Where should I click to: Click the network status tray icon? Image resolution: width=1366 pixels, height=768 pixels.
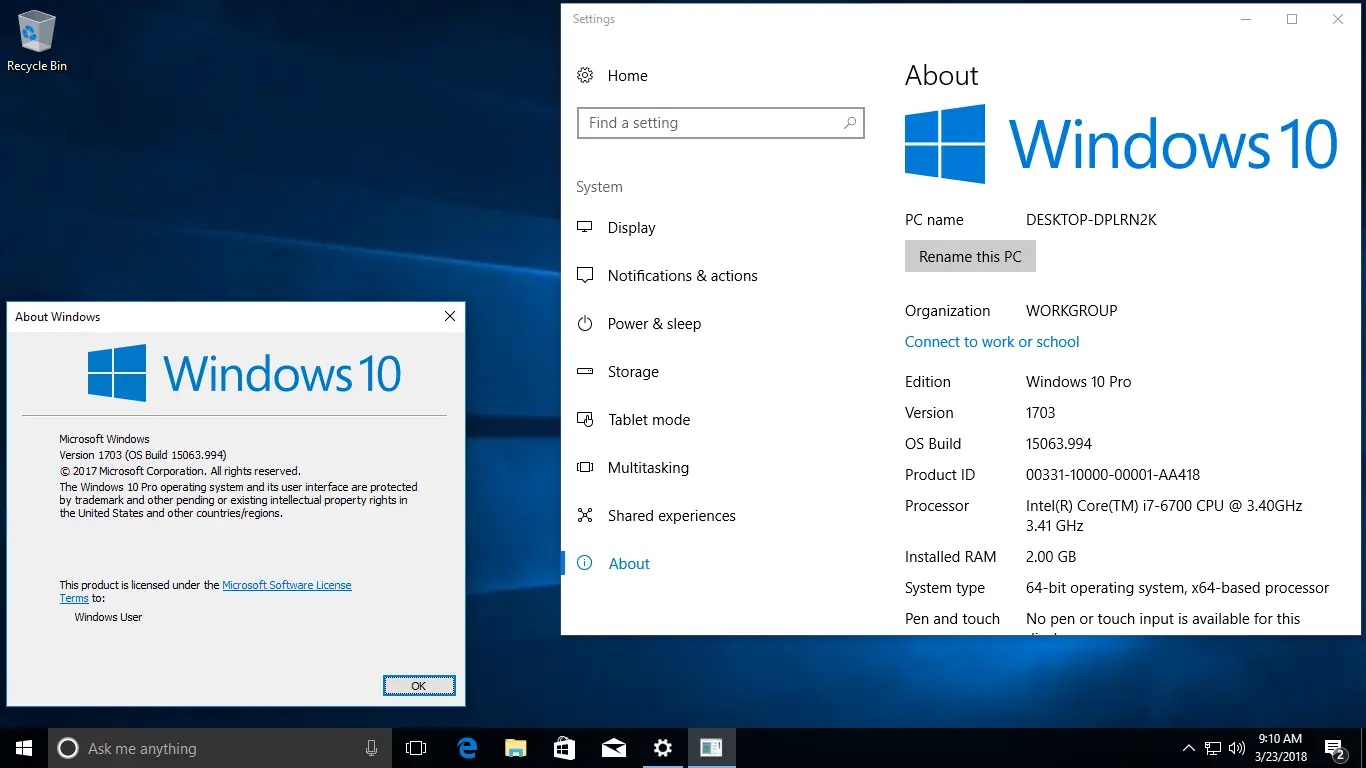pos(1212,748)
